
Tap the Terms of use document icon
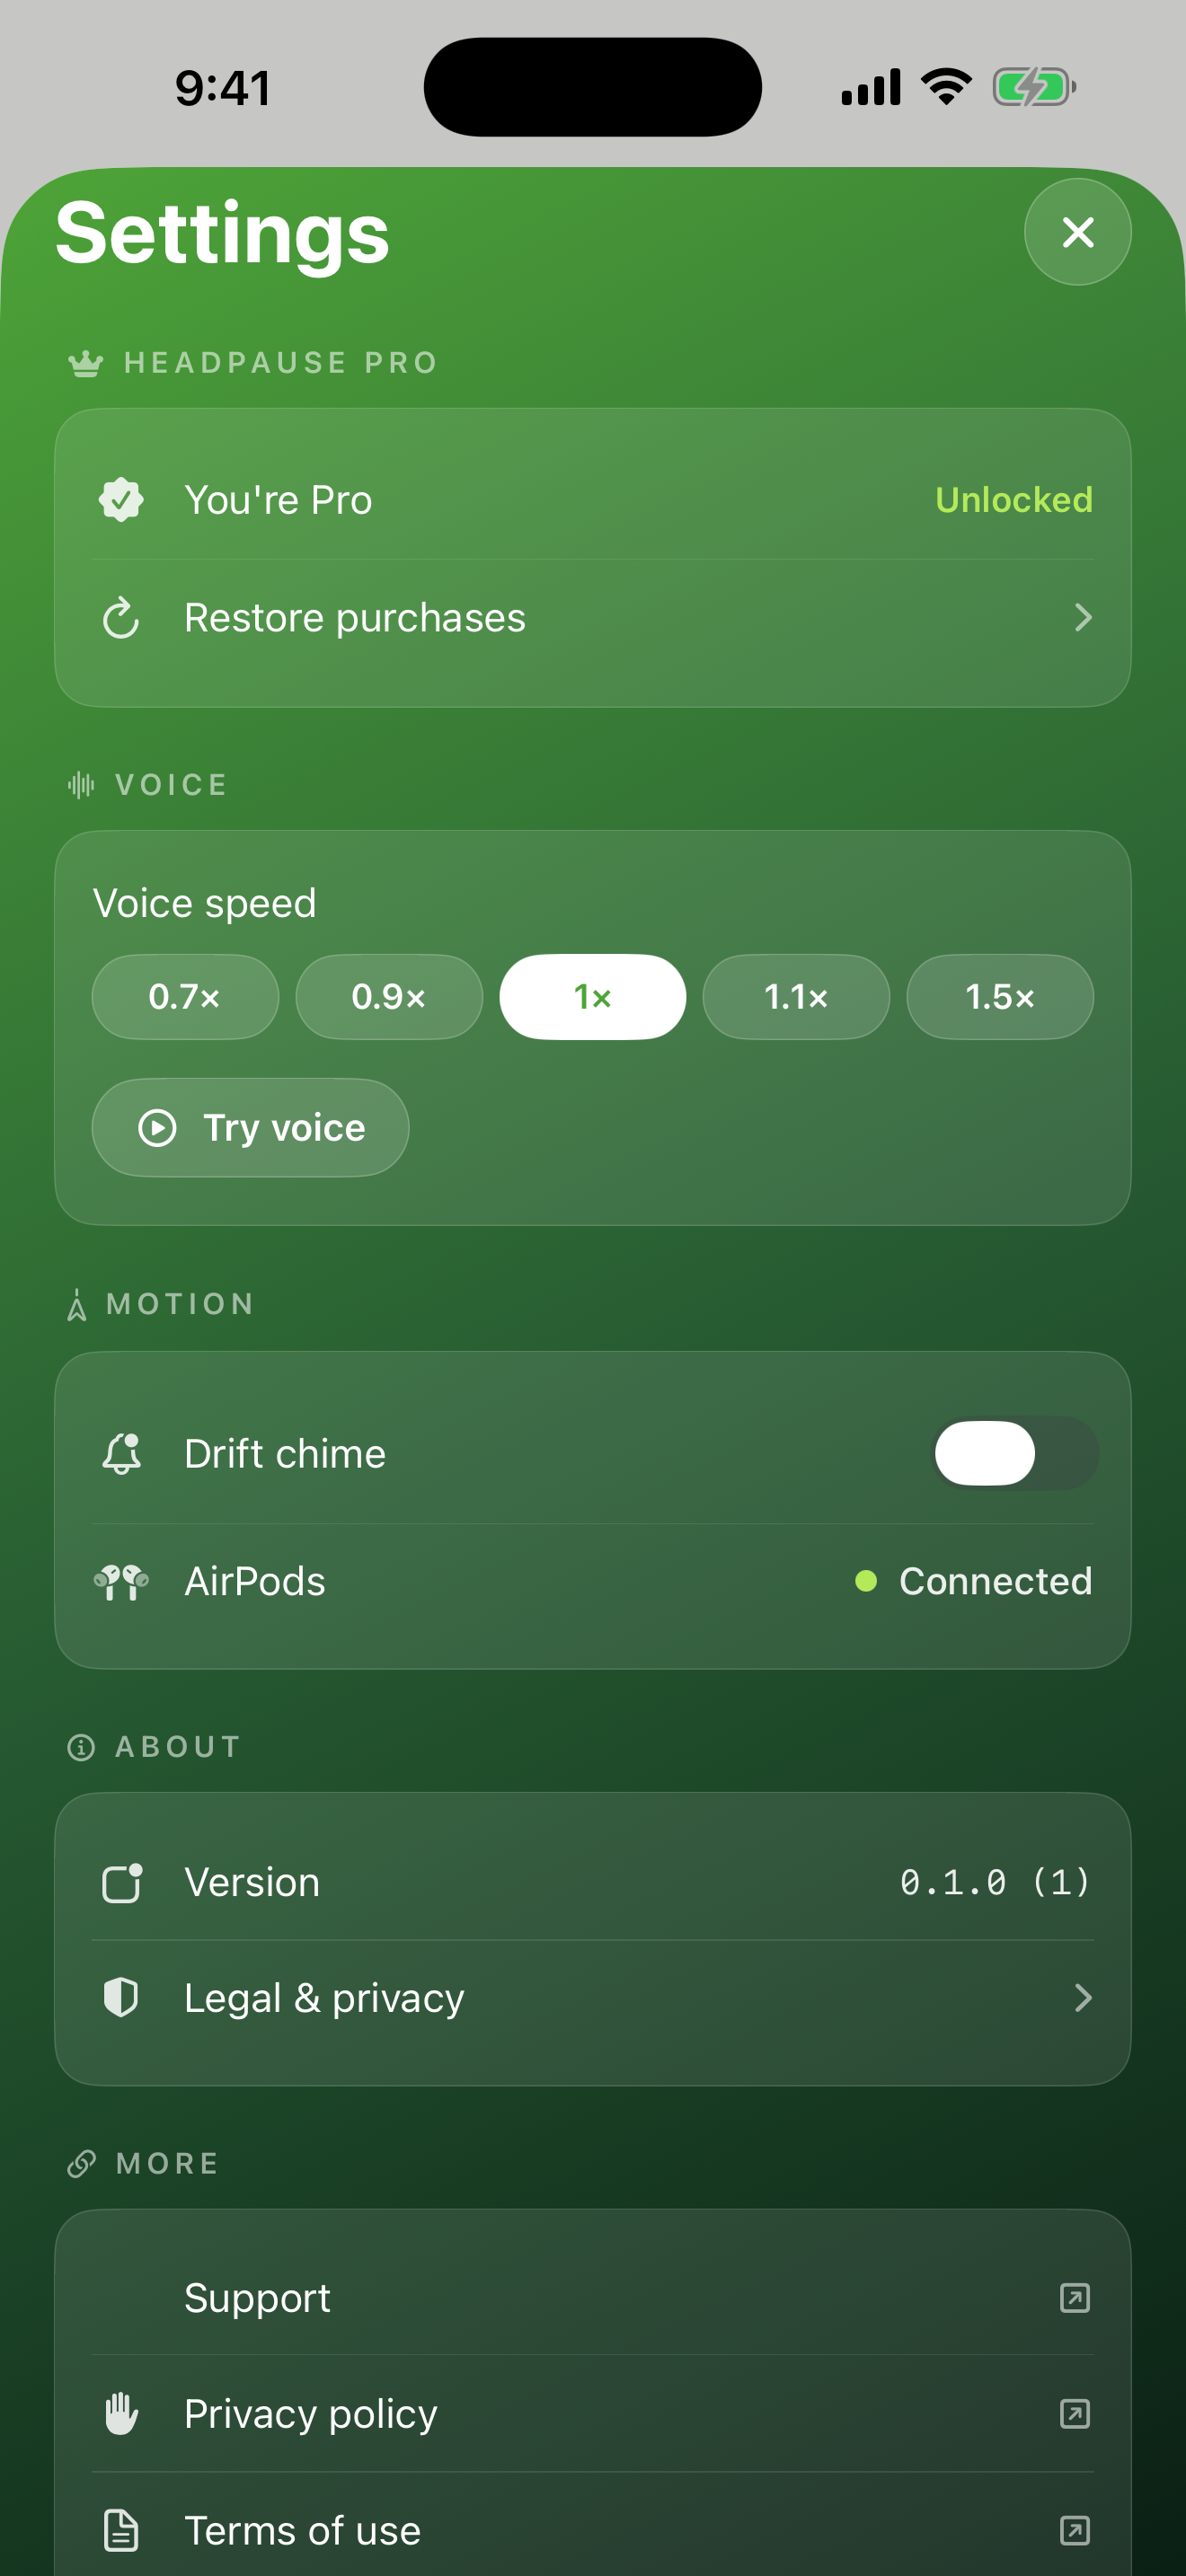point(121,2531)
